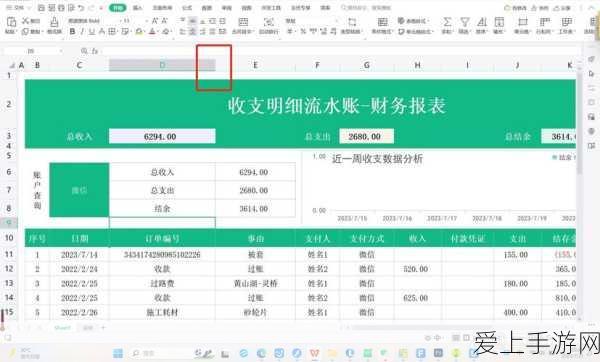Click order number 3434174289985102226
Screen dimensions: 600x362
click(162, 254)
